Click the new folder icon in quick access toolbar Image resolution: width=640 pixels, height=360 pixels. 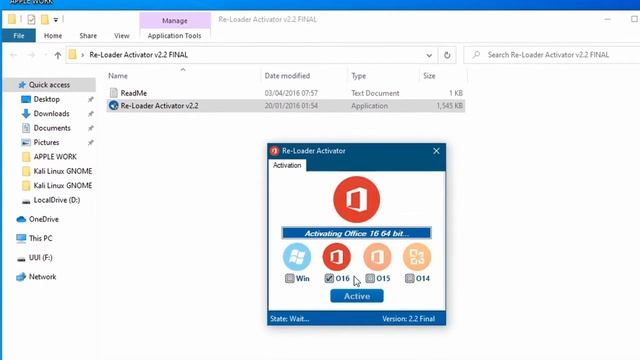pos(44,19)
